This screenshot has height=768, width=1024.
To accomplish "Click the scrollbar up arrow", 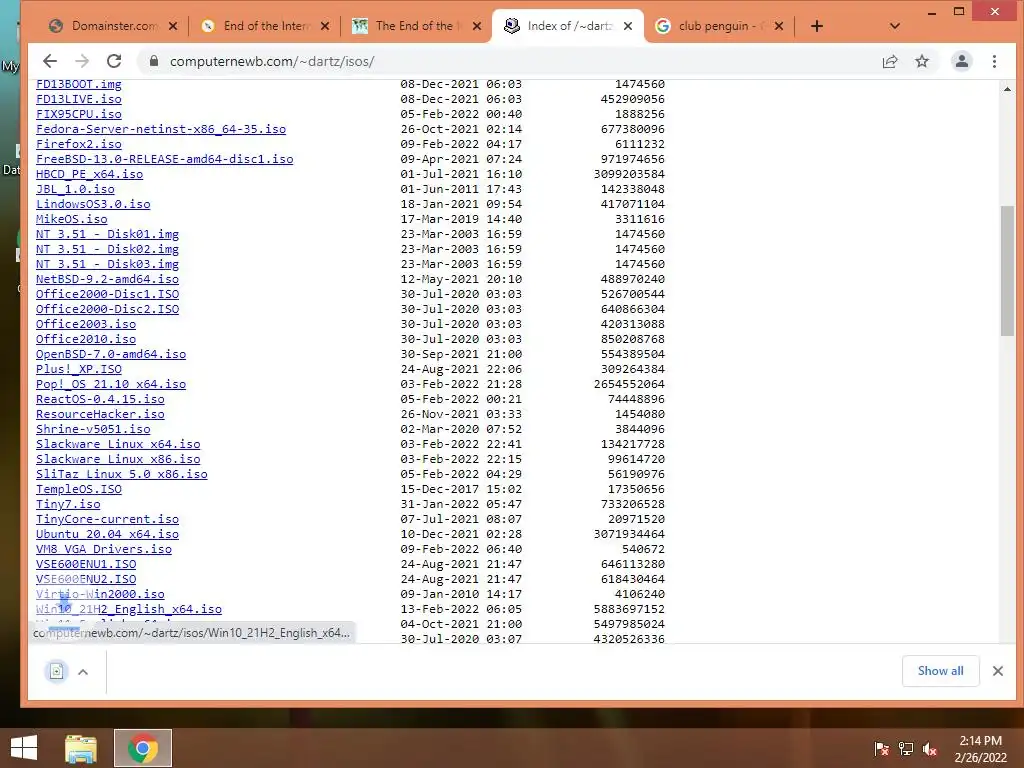I will click(1006, 89).
